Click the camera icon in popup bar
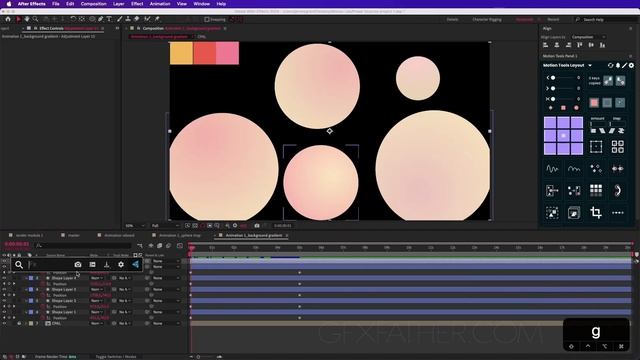 coord(78,264)
